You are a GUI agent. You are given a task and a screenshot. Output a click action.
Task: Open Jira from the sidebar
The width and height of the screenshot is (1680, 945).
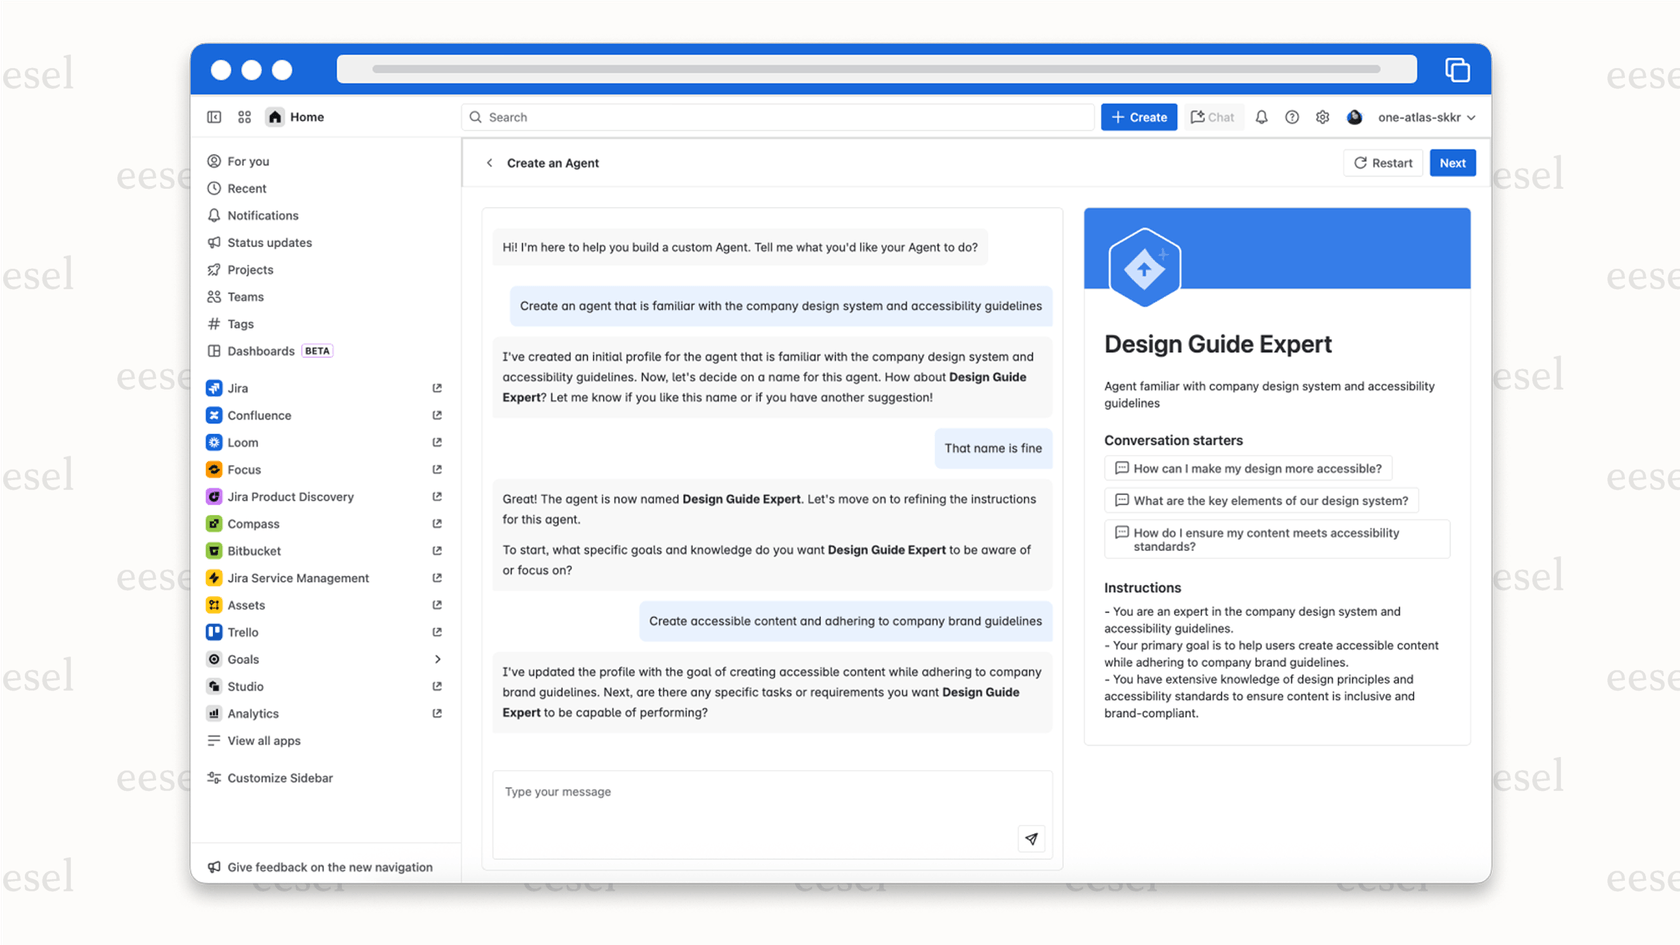(x=238, y=388)
